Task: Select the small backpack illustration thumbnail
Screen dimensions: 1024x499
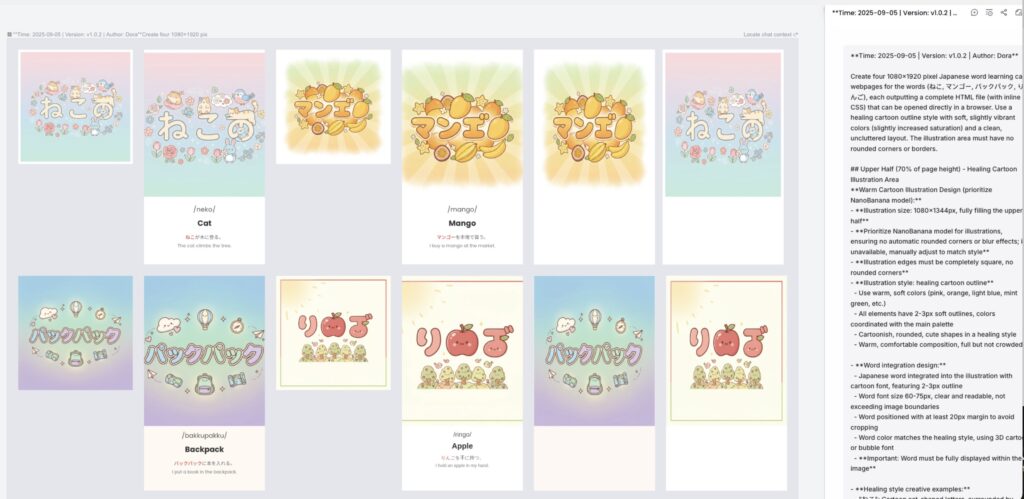Action: point(76,332)
